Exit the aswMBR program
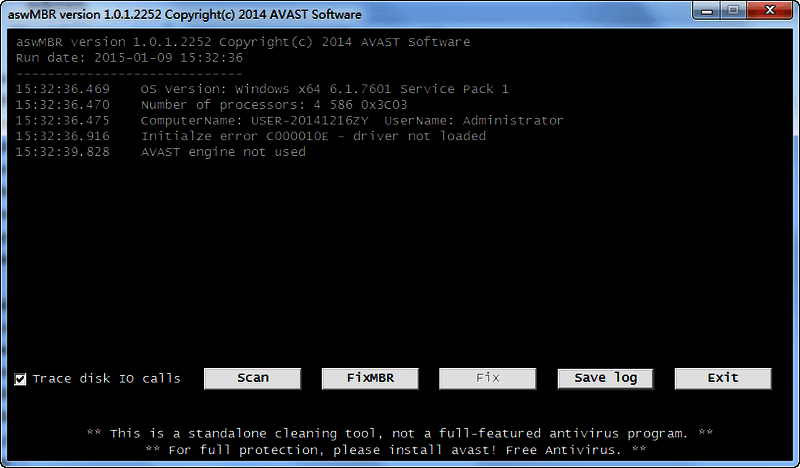This screenshot has height=468, width=800. click(x=722, y=378)
